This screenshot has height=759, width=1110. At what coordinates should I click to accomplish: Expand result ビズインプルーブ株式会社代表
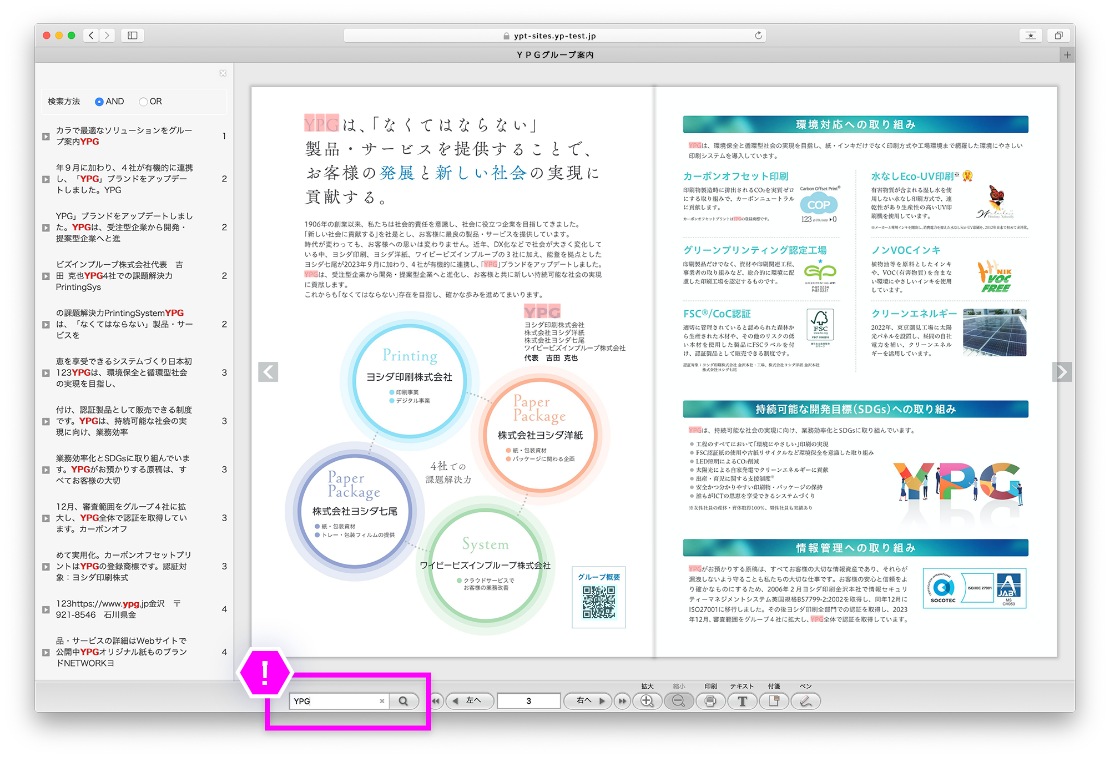pyautogui.click(x=45, y=276)
